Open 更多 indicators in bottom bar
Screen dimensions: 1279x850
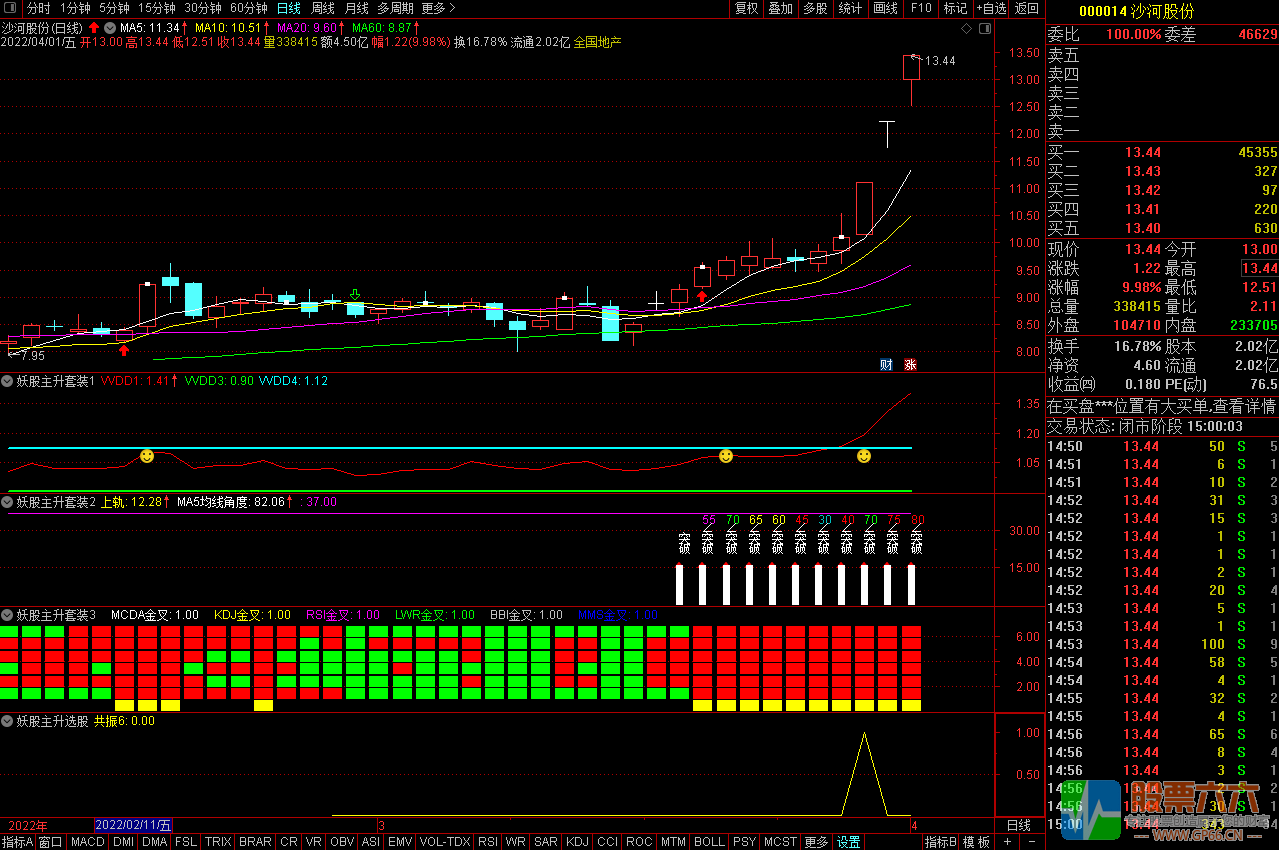click(816, 842)
